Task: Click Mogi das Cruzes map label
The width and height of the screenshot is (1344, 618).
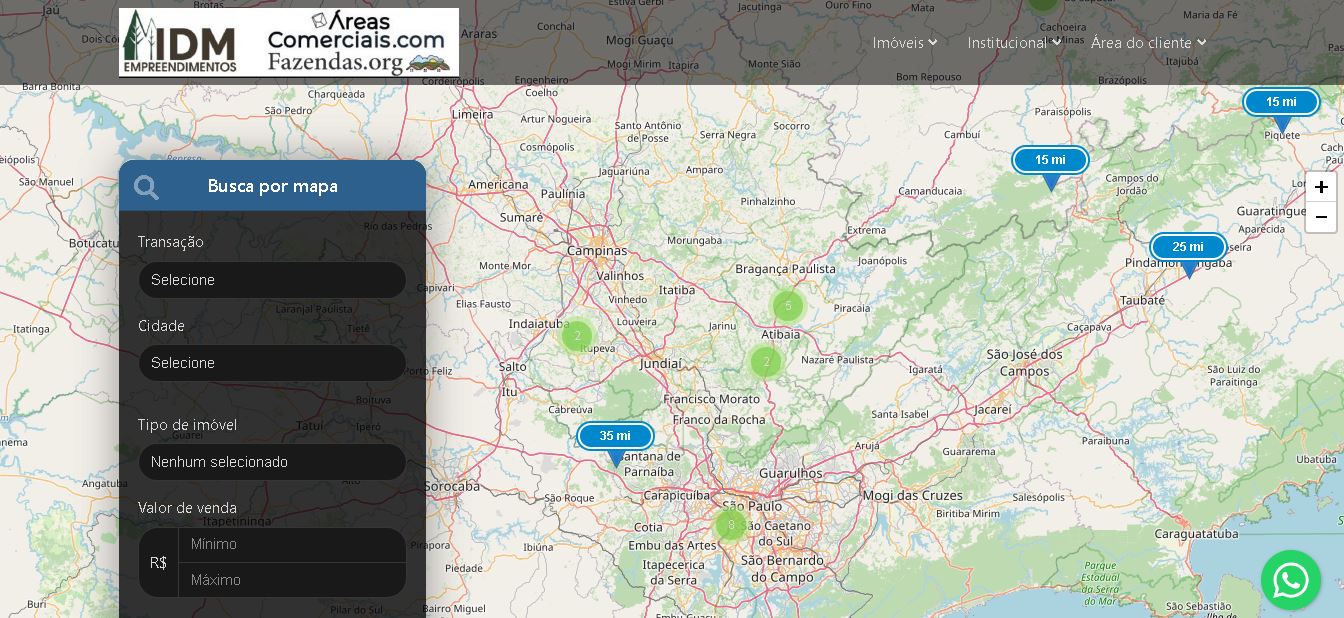Action: pos(913,495)
